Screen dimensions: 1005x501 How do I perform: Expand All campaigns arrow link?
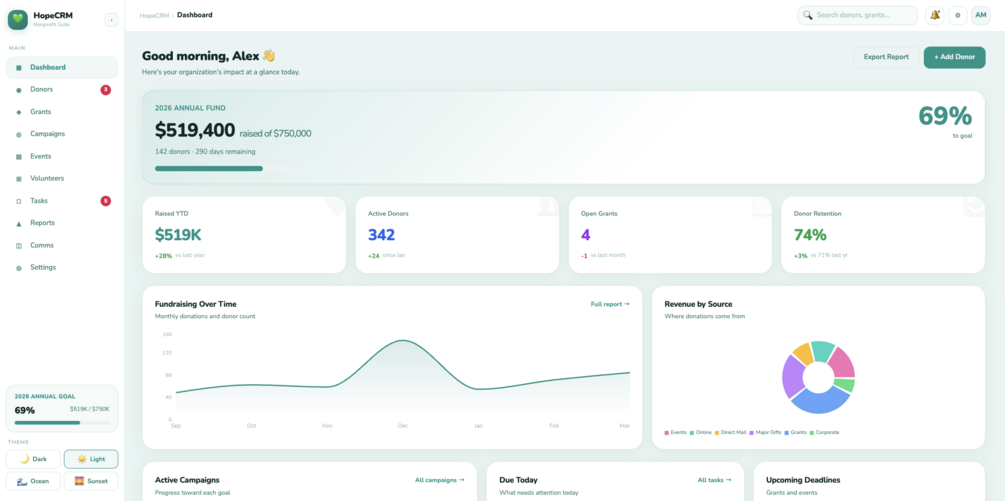click(440, 480)
